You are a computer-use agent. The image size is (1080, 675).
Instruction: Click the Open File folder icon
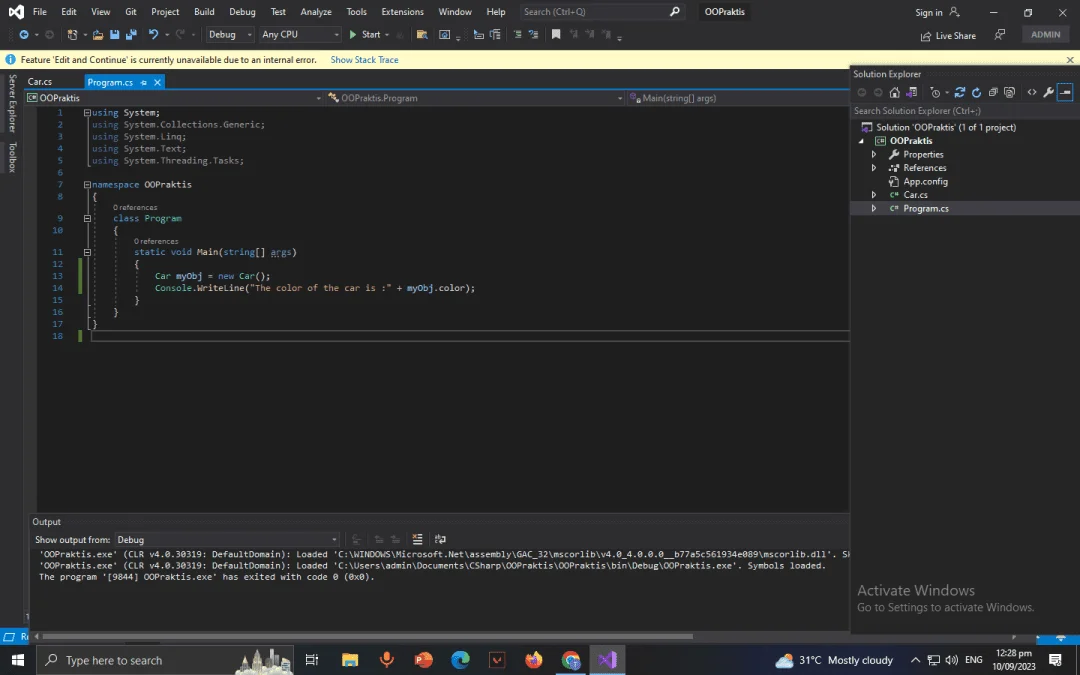[x=98, y=34]
